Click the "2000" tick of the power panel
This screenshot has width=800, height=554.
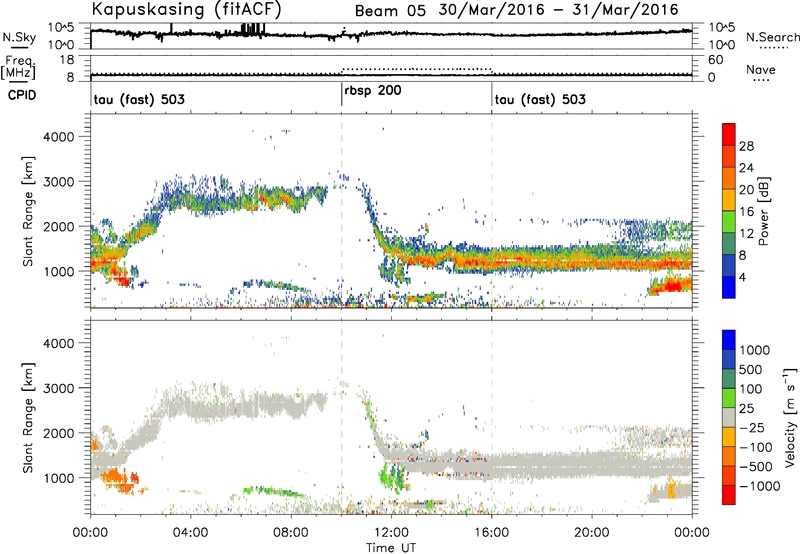(x=59, y=226)
